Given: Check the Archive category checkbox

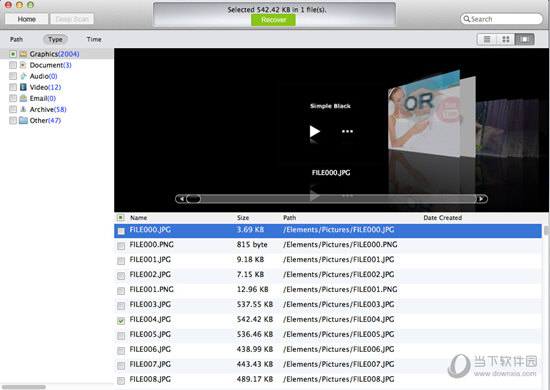Looking at the screenshot, I should click(x=13, y=109).
